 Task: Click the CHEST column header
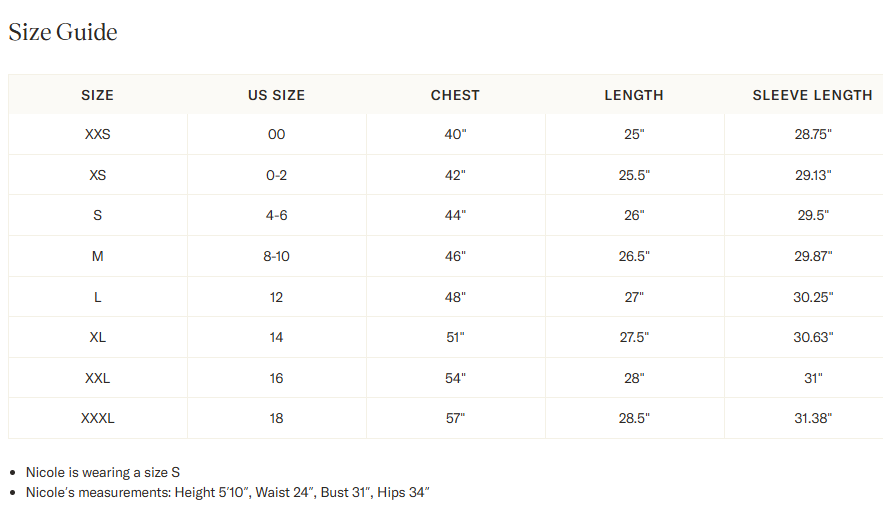455,95
